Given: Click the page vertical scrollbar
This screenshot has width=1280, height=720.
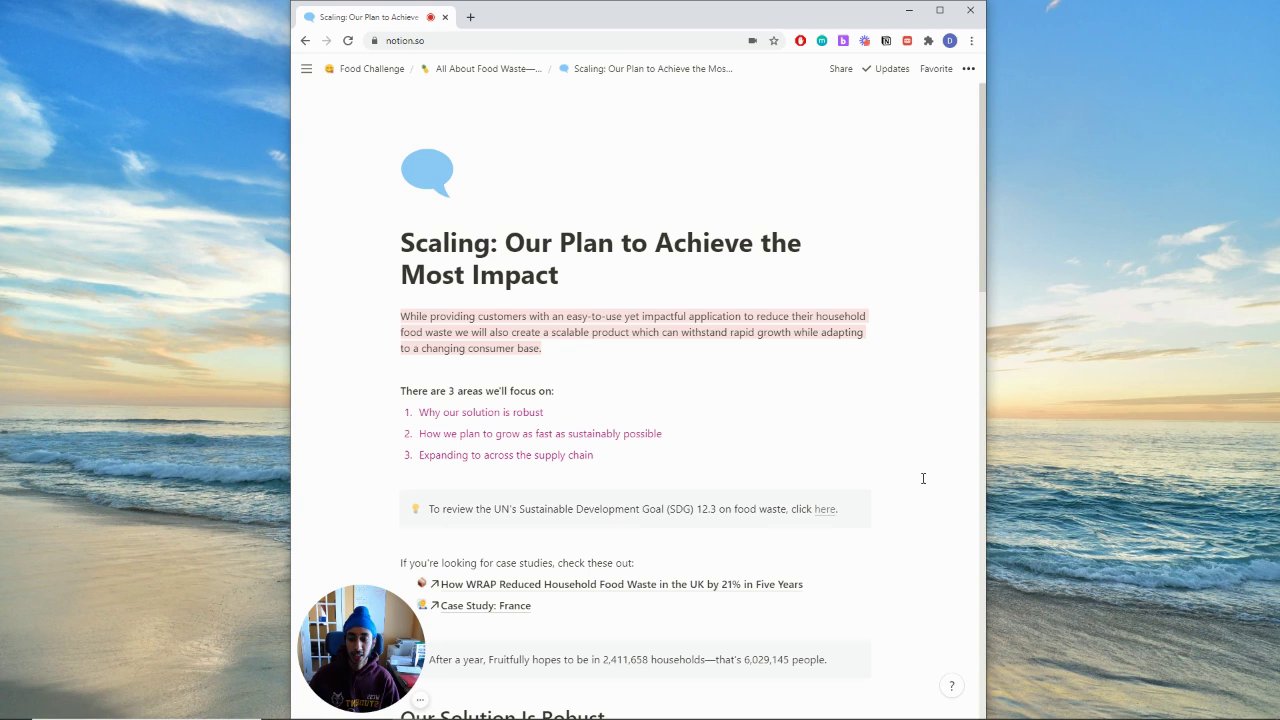Looking at the screenshot, I should (982, 190).
